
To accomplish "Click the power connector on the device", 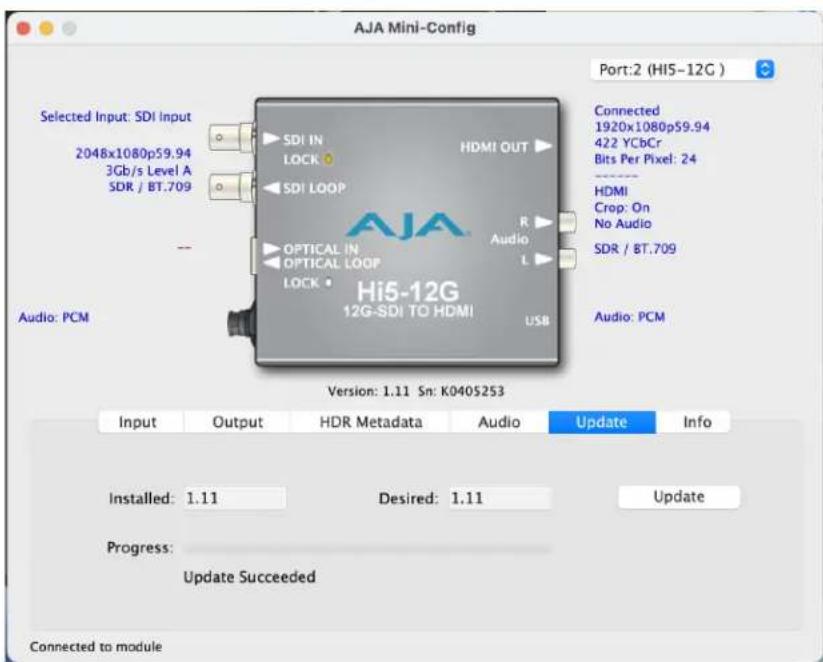I will 240,323.
